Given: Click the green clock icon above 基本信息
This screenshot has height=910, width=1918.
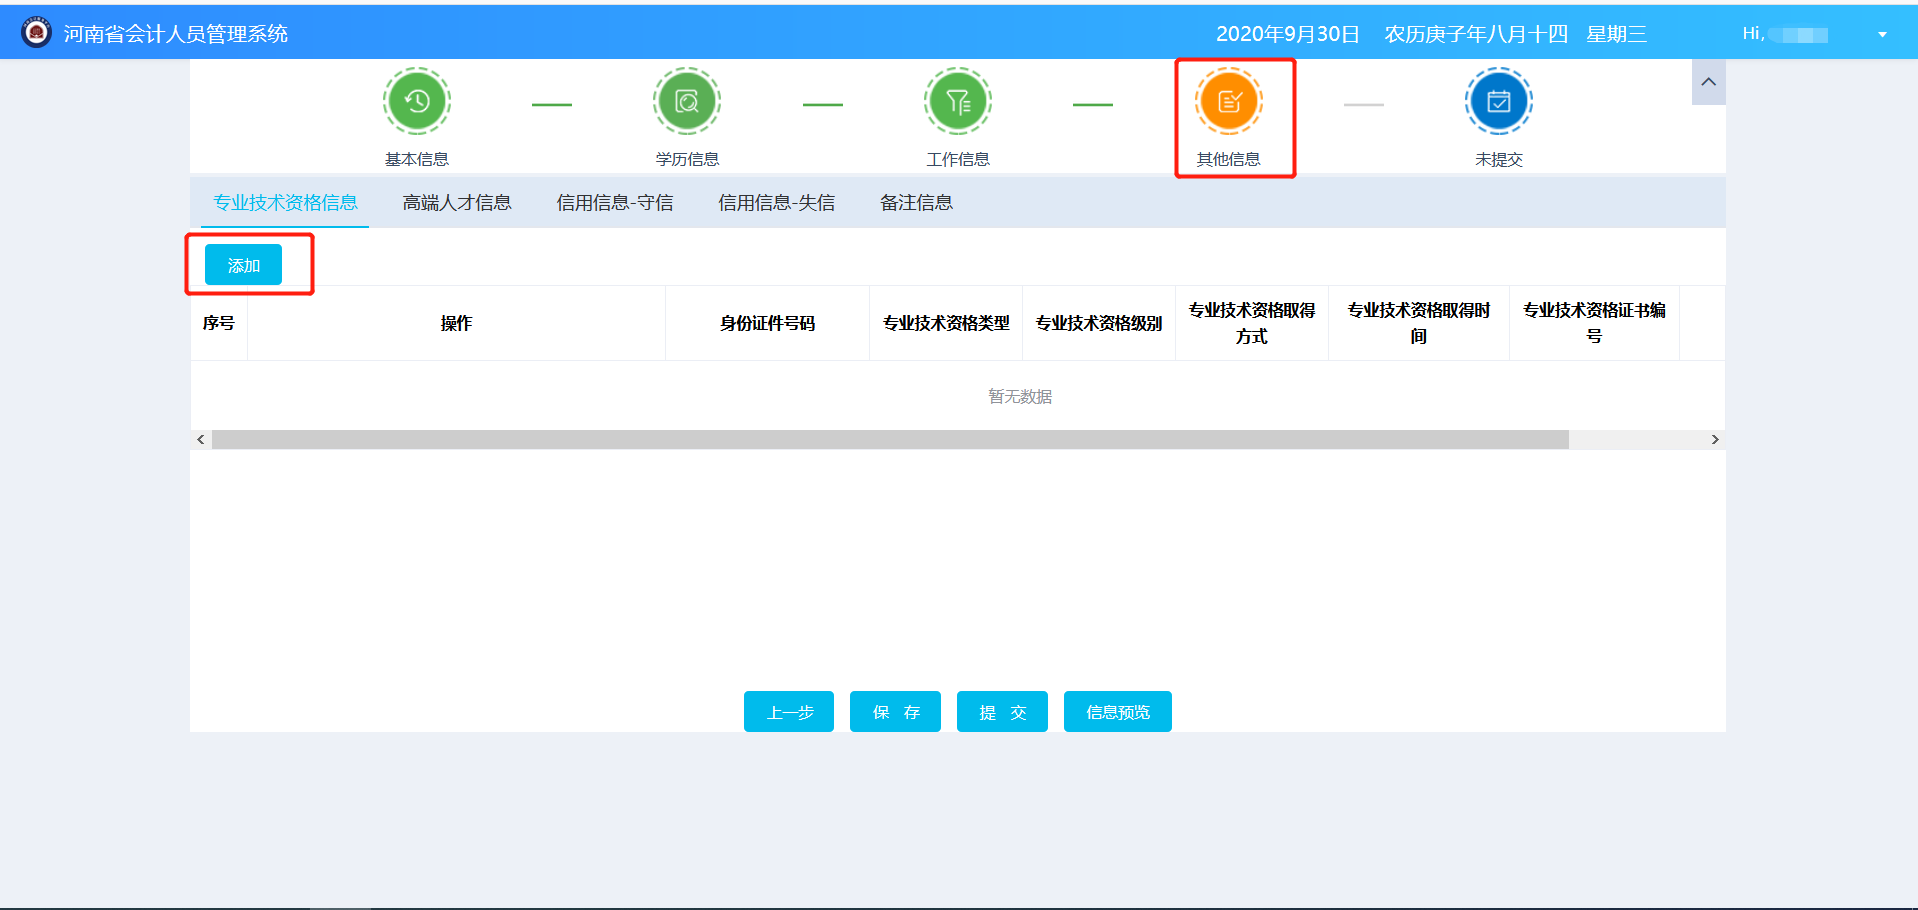Looking at the screenshot, I should pyautogui.click(x=416, y=100).
